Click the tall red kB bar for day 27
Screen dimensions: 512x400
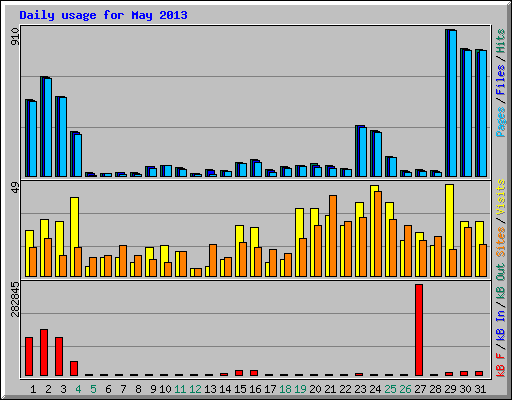pos(419,330)
